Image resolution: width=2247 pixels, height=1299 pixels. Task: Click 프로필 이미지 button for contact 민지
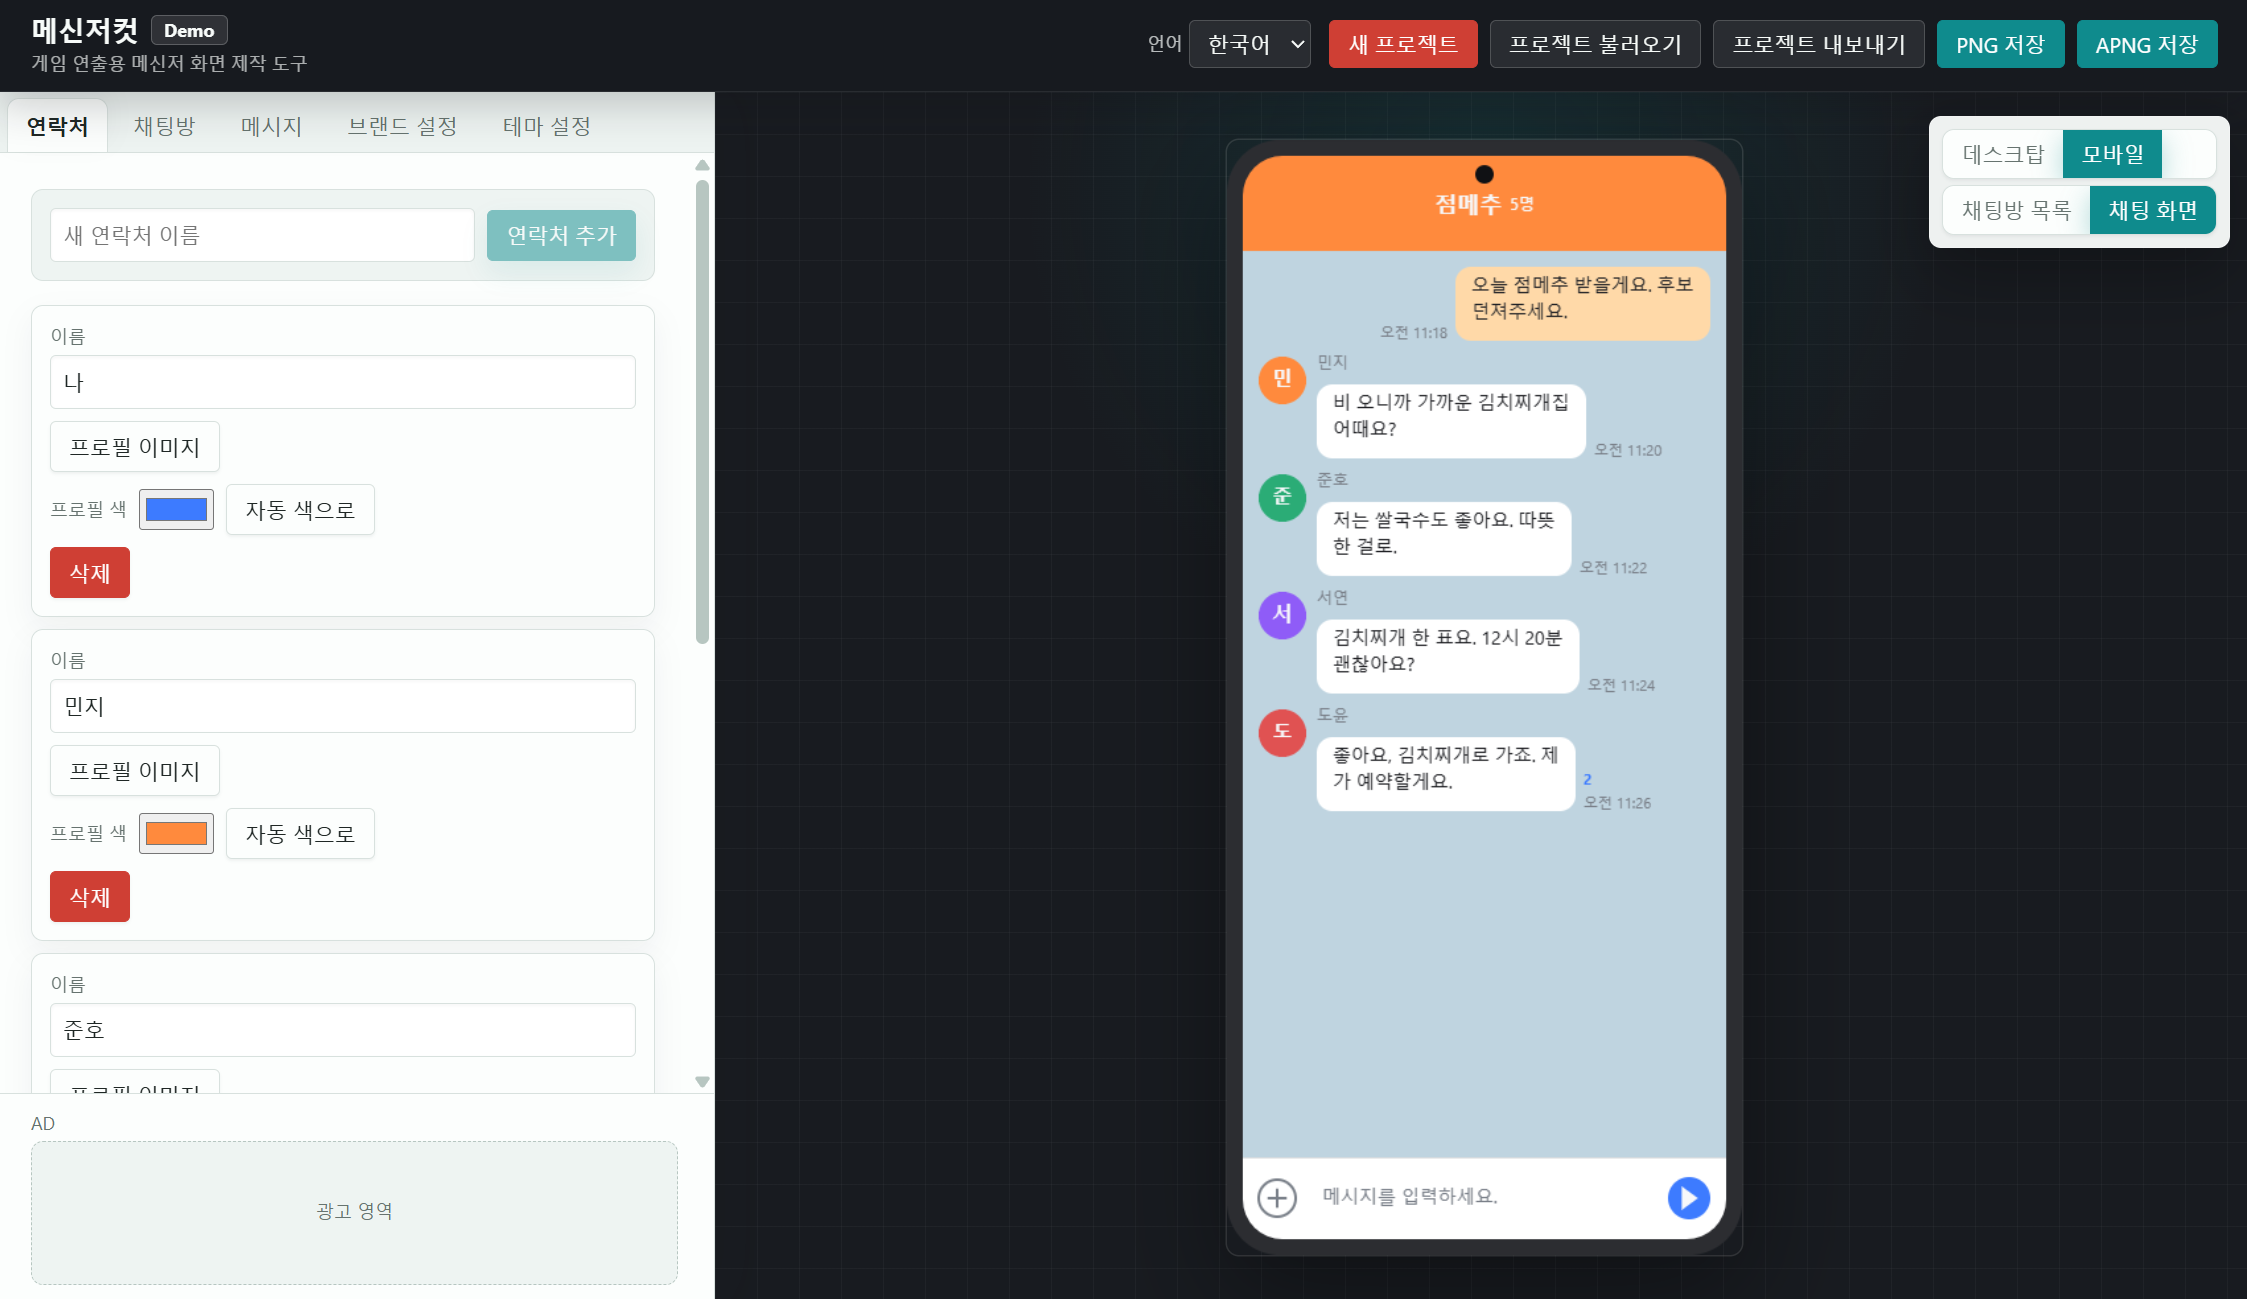(x=135, y=771)
